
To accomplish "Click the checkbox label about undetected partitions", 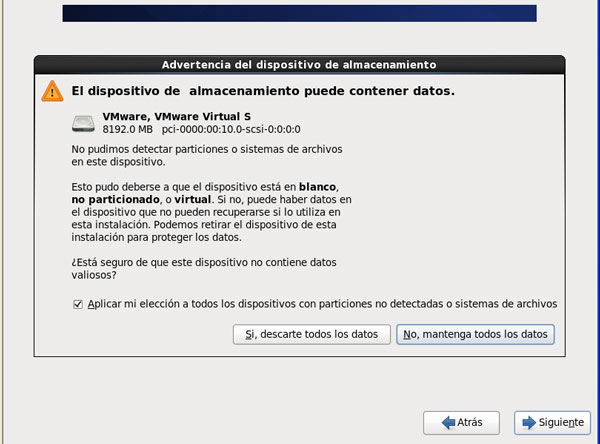I will 322,304.
